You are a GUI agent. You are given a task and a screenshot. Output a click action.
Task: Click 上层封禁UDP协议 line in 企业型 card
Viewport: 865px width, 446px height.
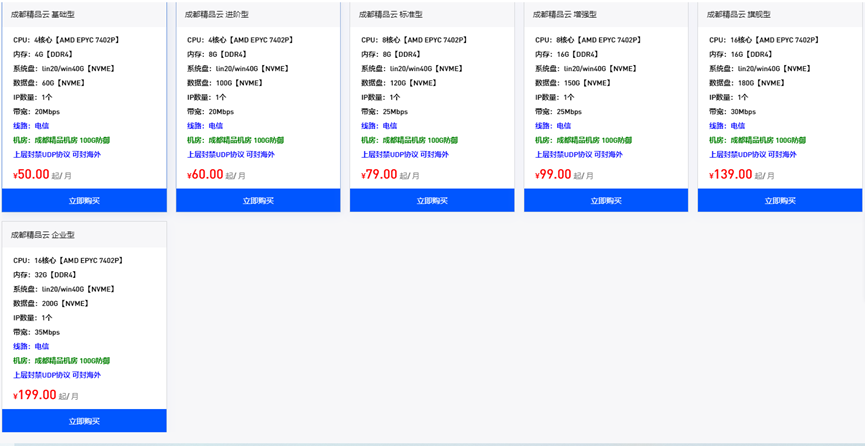(57, 375)
